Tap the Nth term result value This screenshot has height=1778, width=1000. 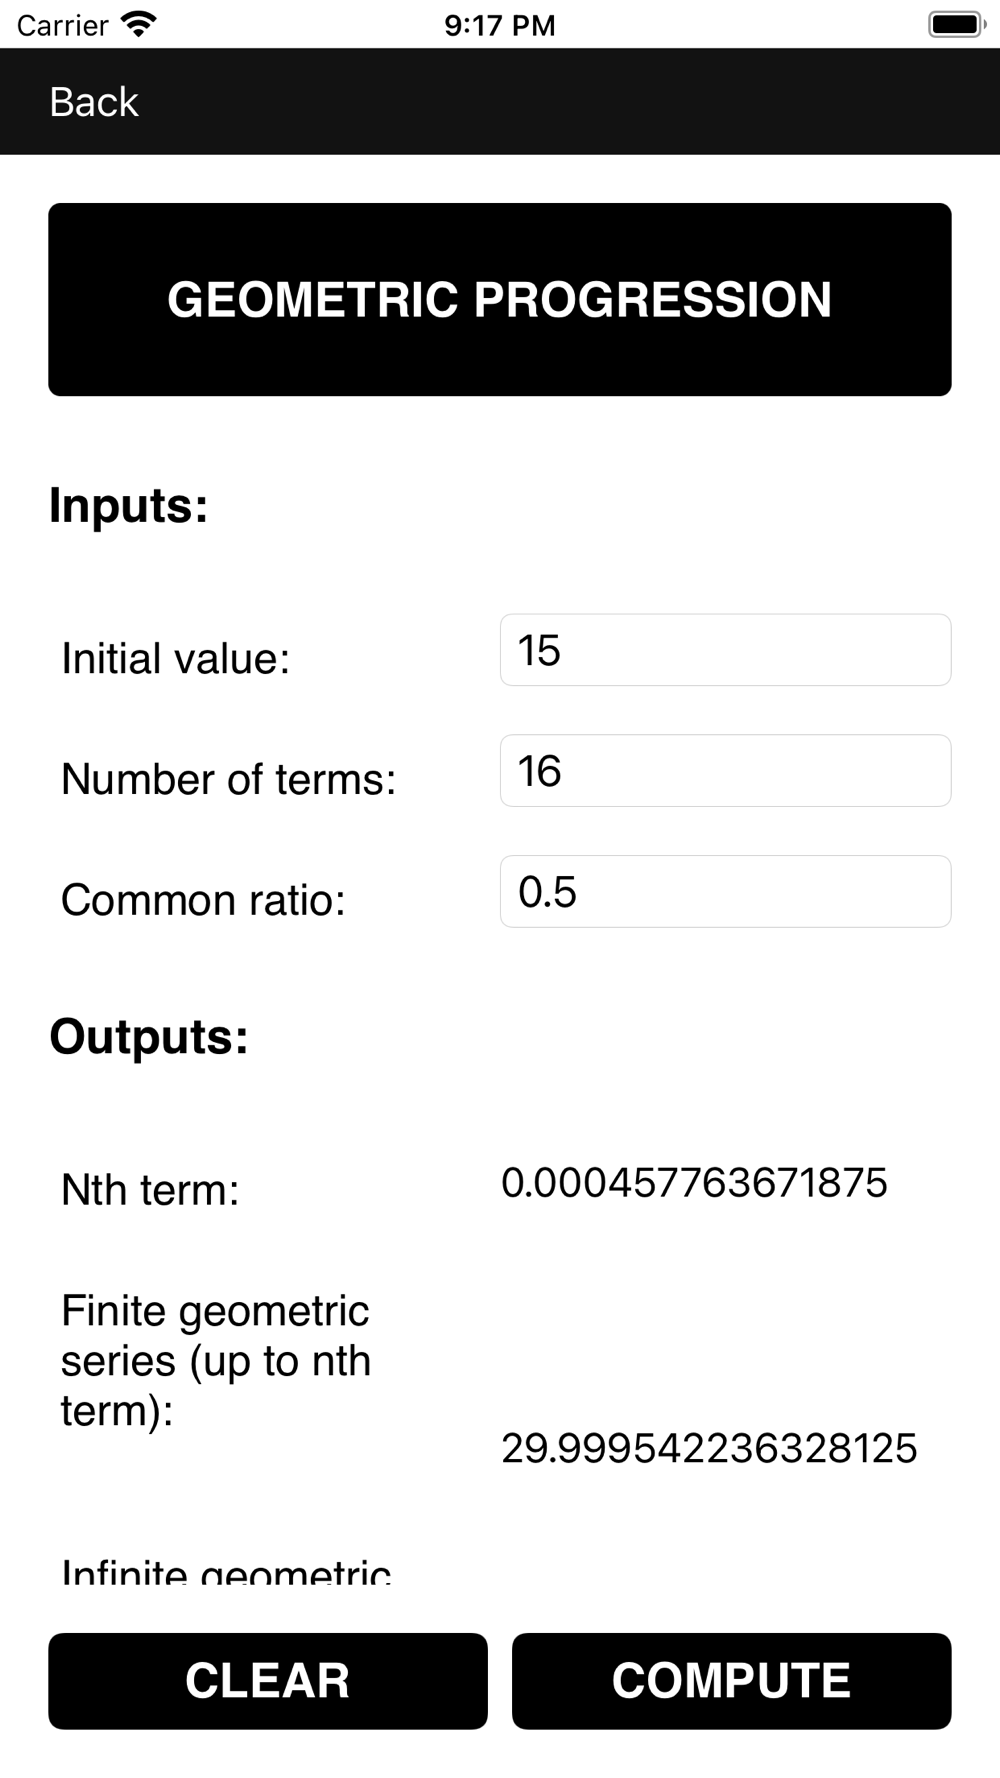[x=694, y=1183]
